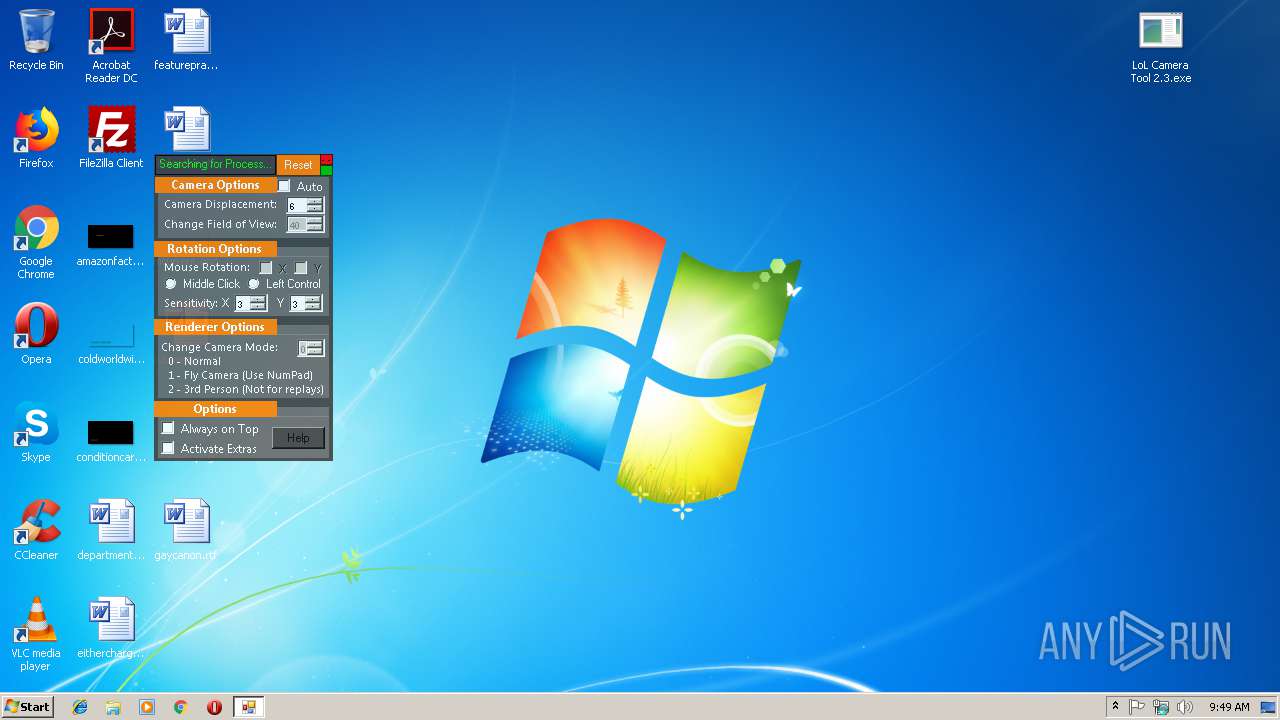The width and height of the screenshot is (1280, 720).
Task: Select the Acrobat Reader DC shortcut
Action: [111, 46]
